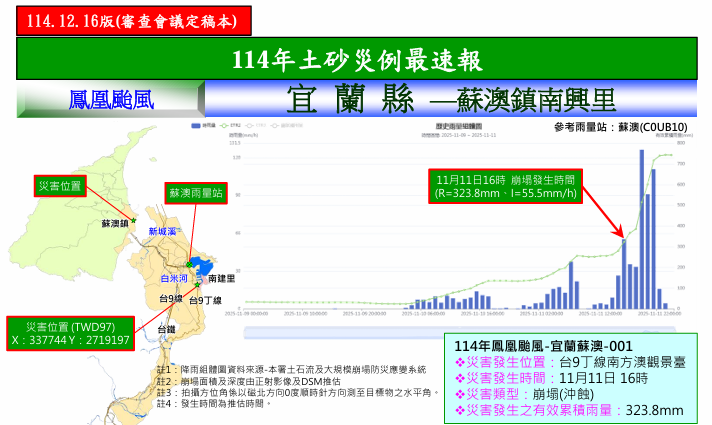The width and height of the screenshot is (712, 425).
Task: Click the 南建里 map label
Action: pyautogui.click(x=222, y=279)
